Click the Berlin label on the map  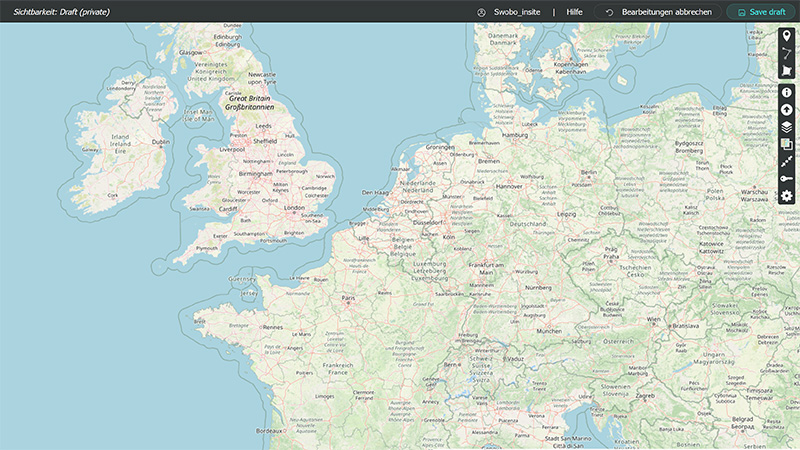[588, 172]
